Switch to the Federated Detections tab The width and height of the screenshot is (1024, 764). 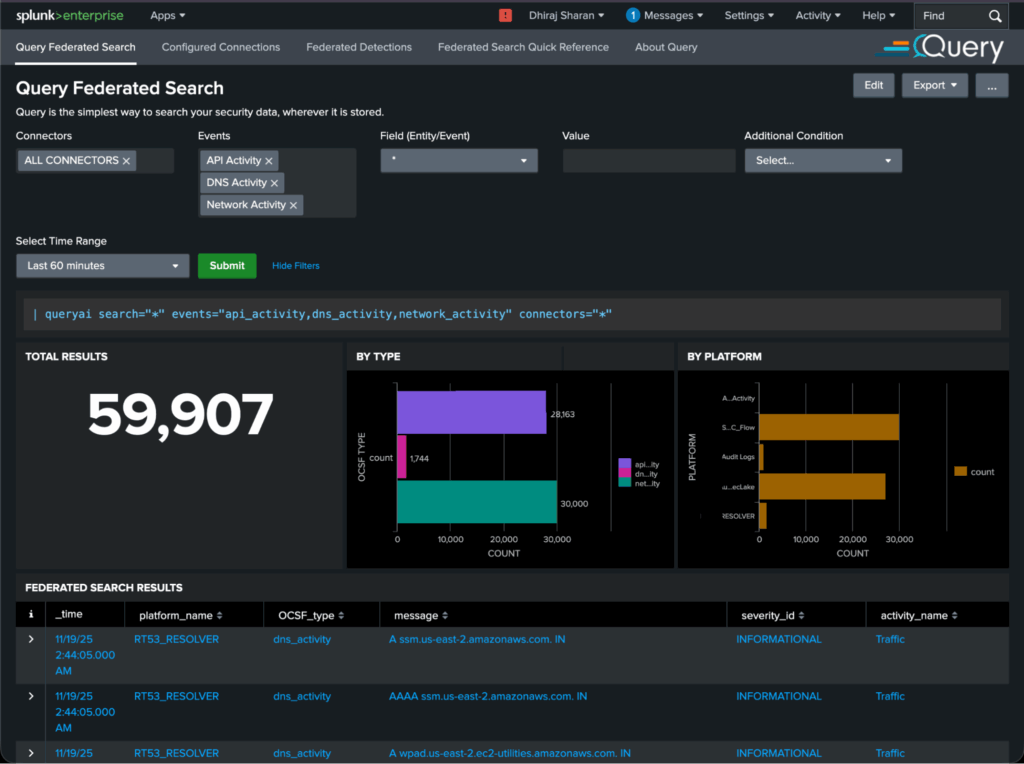point(359,47)
